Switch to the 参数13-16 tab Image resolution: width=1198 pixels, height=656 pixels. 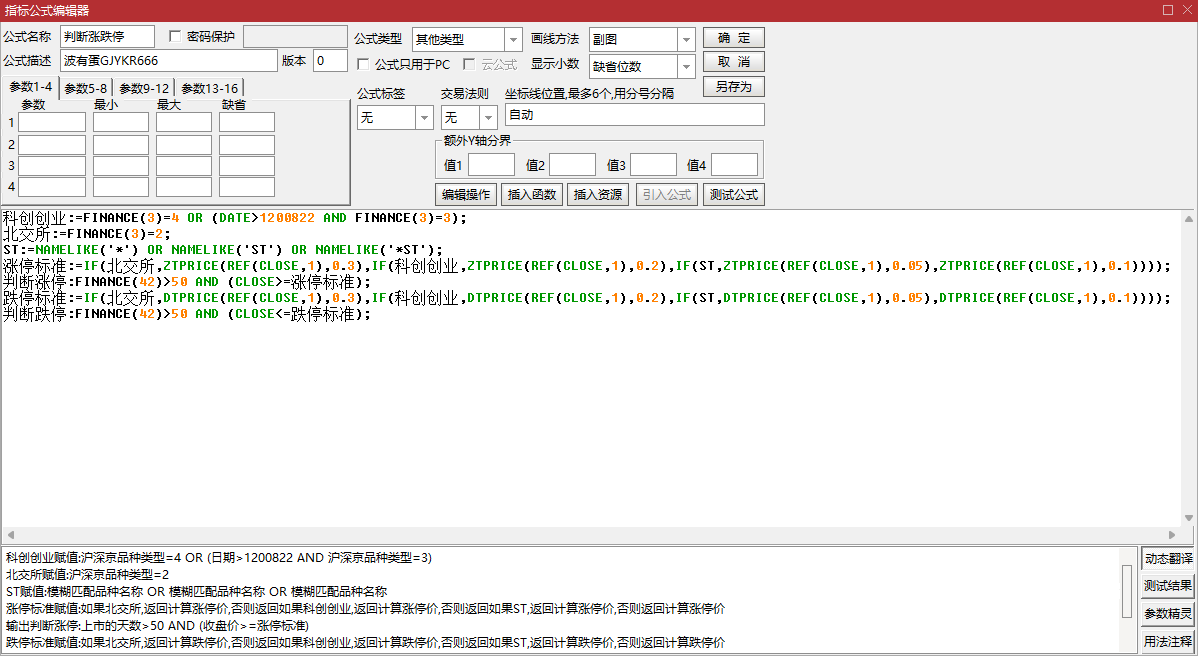tap(209, 88)
